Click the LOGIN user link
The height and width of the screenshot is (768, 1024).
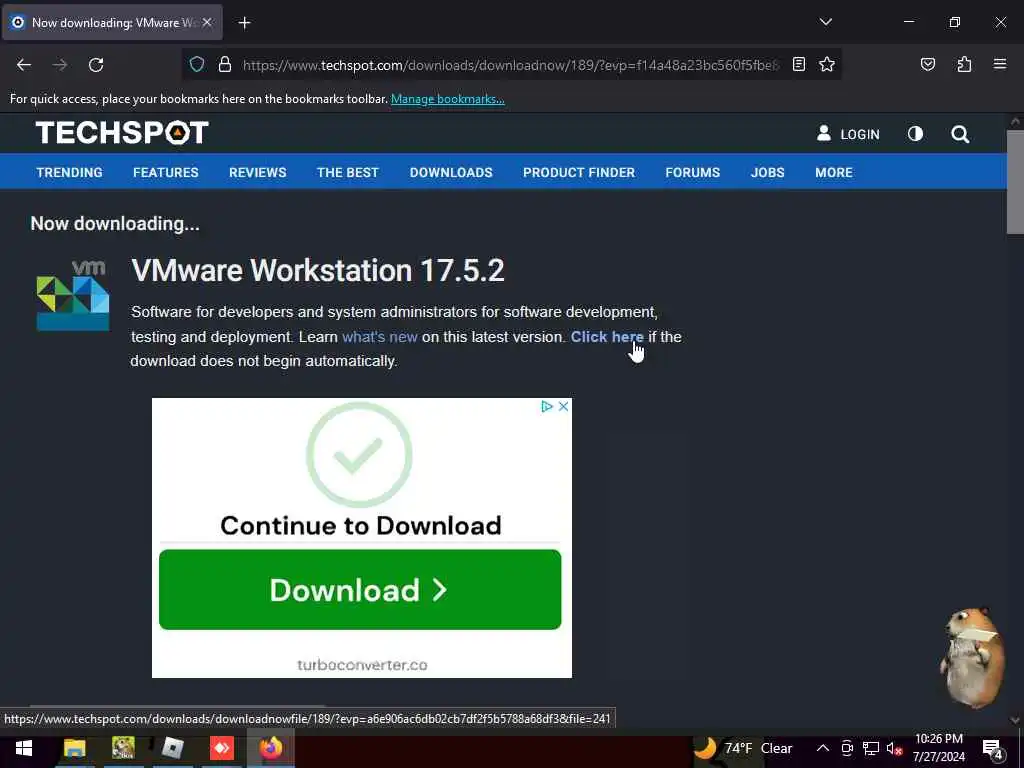click(848, 134)
